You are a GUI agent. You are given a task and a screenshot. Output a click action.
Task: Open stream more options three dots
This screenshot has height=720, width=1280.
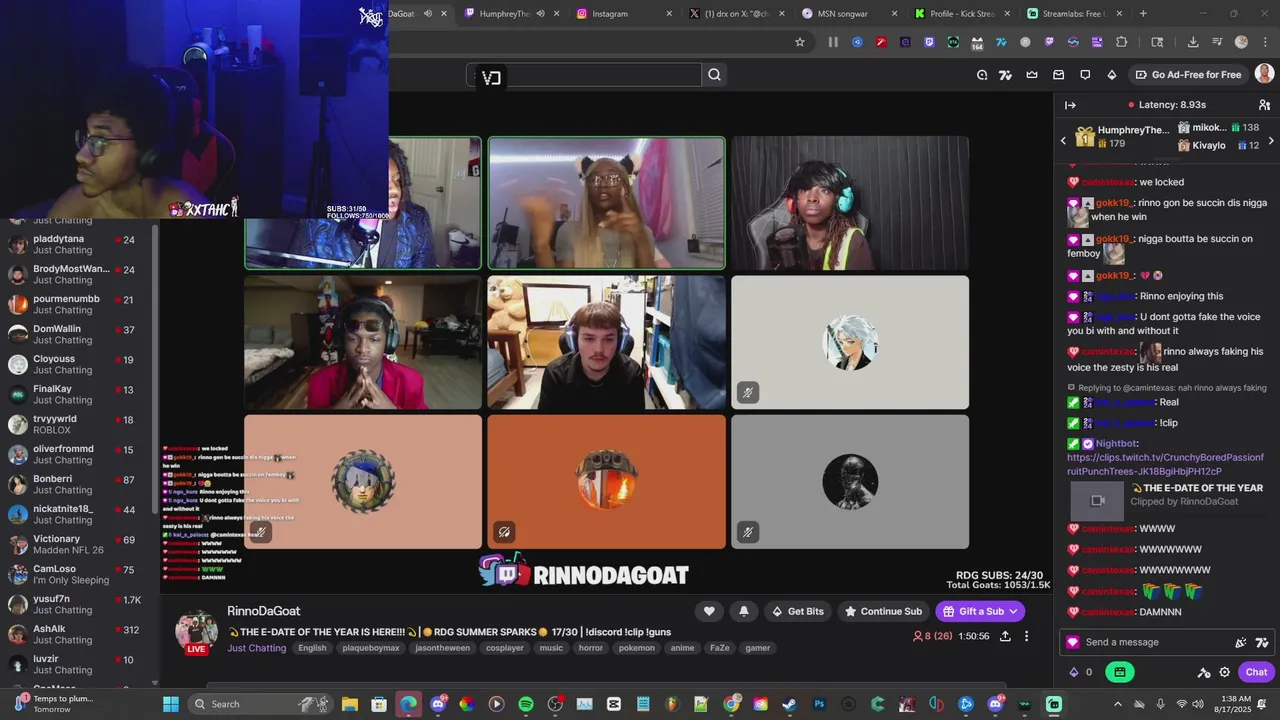1026,636
